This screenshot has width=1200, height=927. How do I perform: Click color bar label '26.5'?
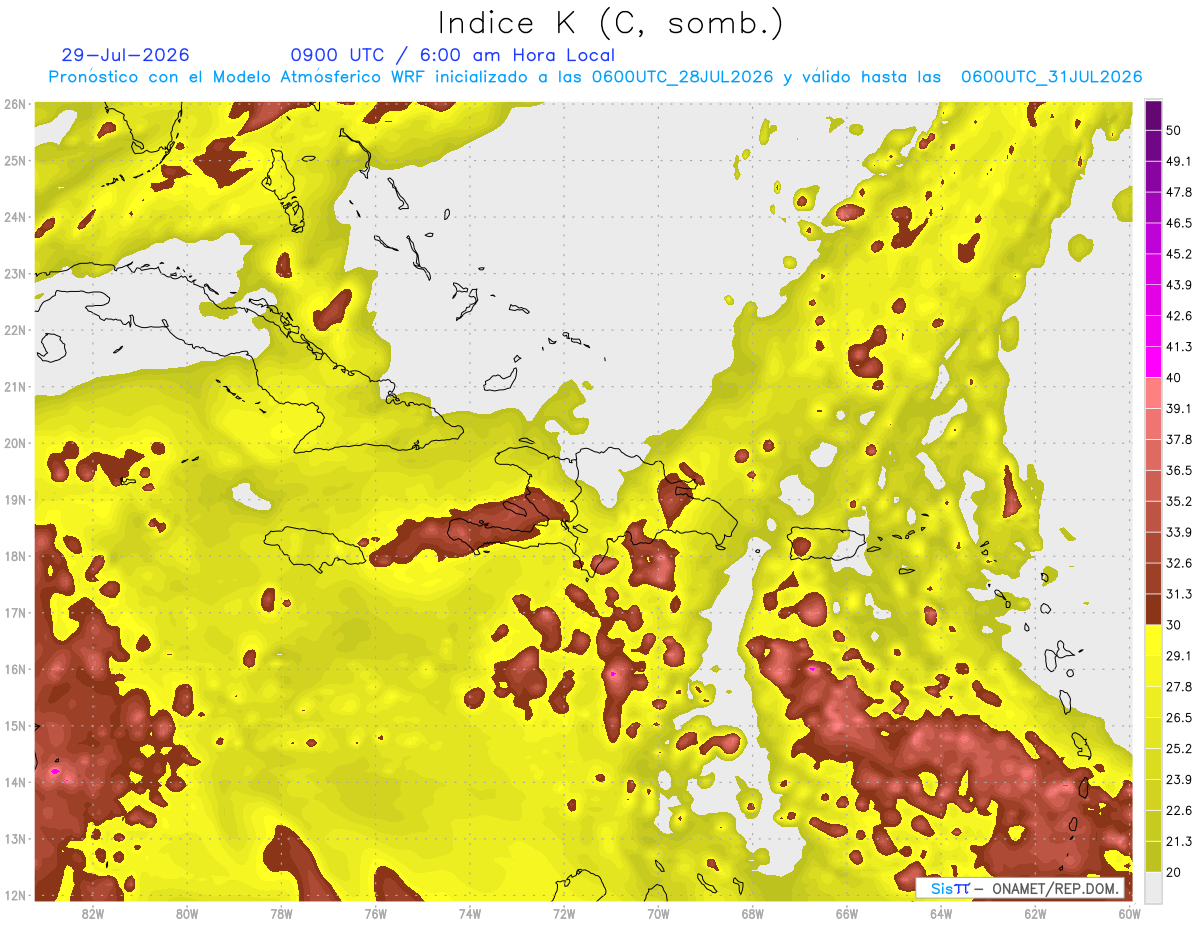click(x=1178, y=718)
